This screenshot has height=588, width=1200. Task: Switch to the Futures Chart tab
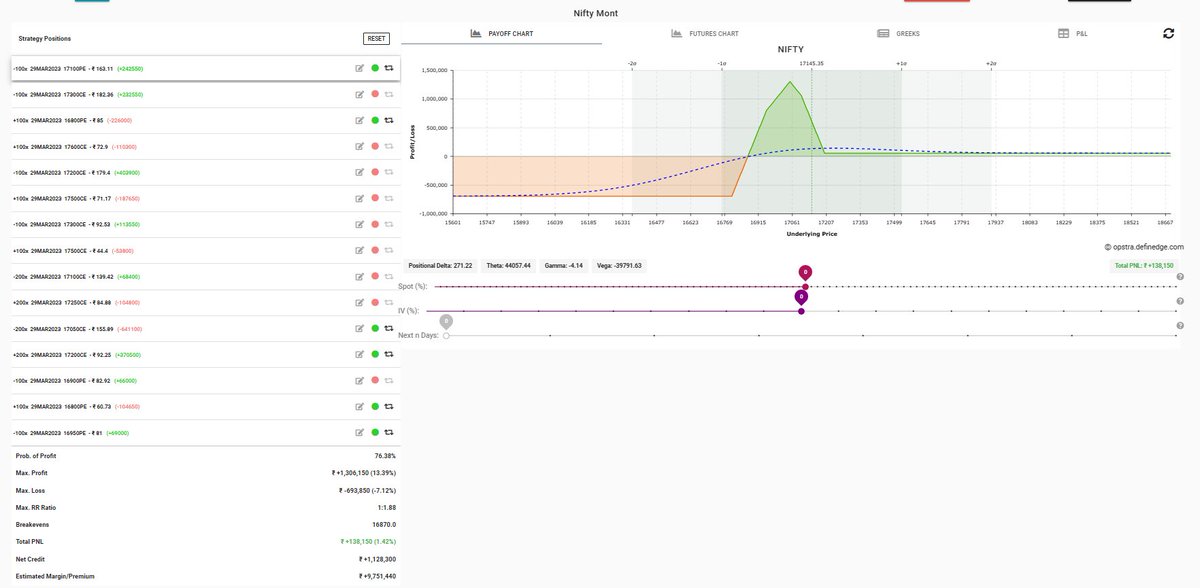click(705, 33)
